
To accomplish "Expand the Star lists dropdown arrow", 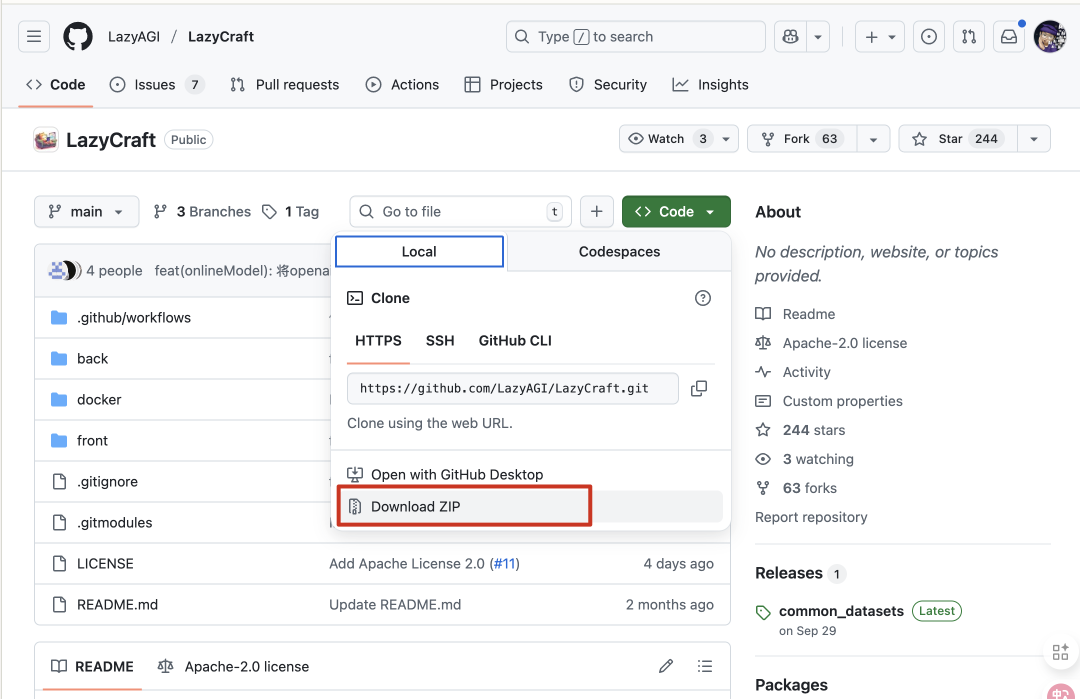I will pyautogui.click(x=1034, y=139).
